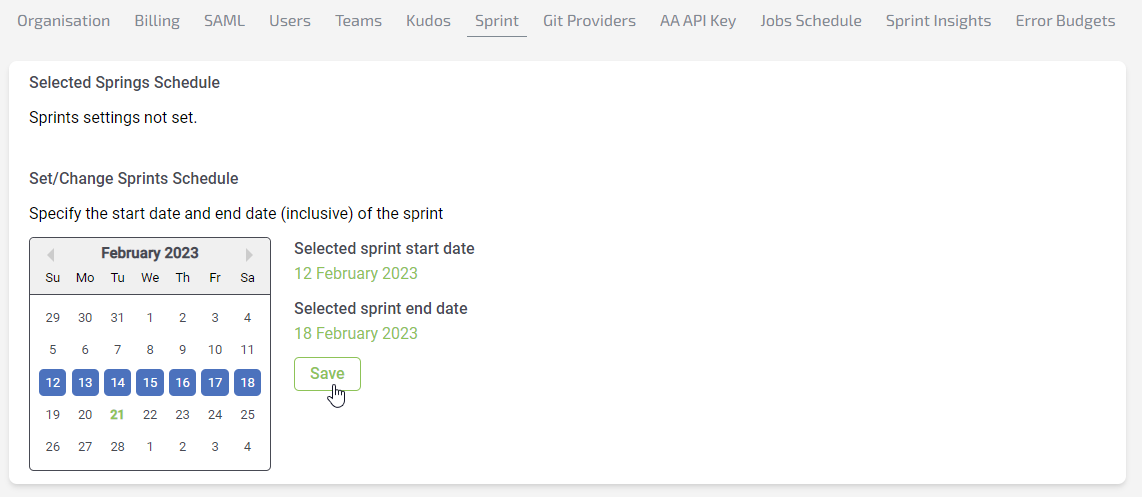This screenshot has width=1142, height=497.
Task: Open the Error Budgets tab
Action: point(1065,21)
